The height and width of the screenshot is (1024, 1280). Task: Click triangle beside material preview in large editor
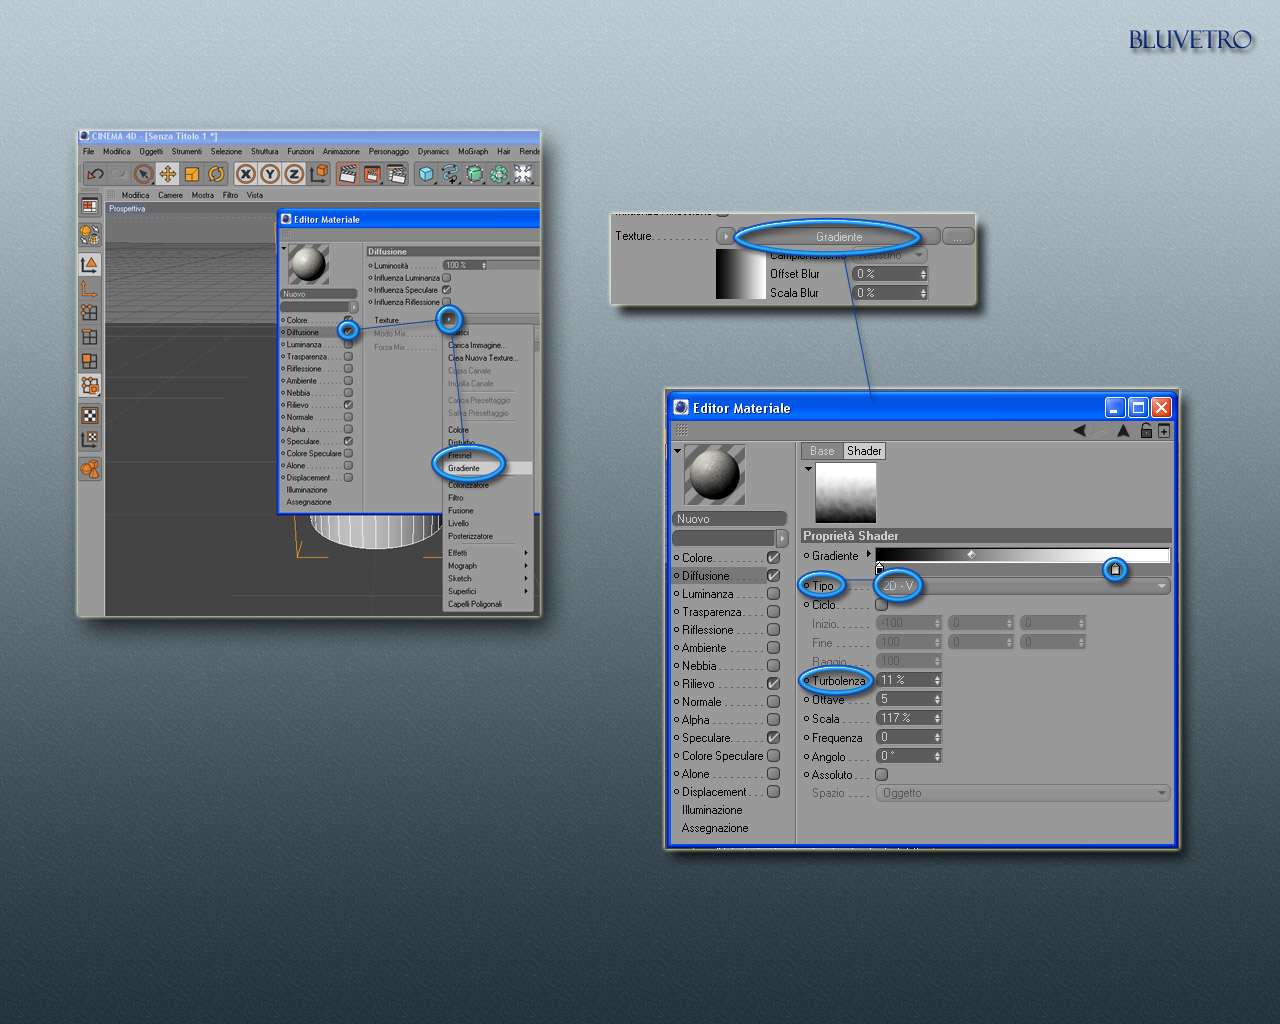click(677, 451)
